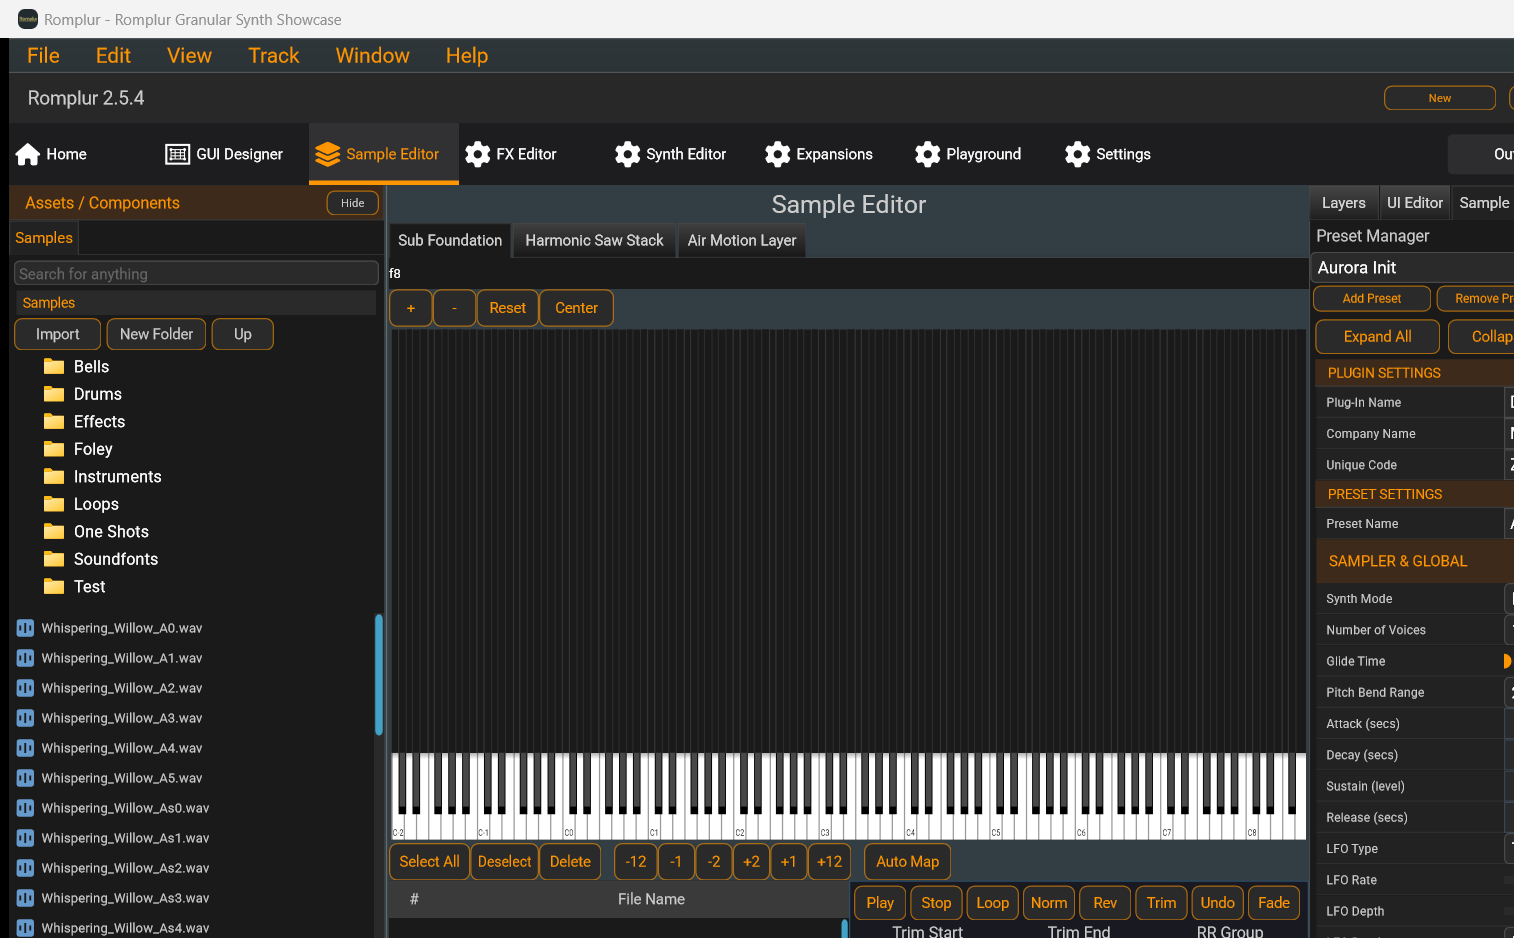Click the Auto Map button
The width and height of the screenshot is (1514, 938).
point(908,862)
